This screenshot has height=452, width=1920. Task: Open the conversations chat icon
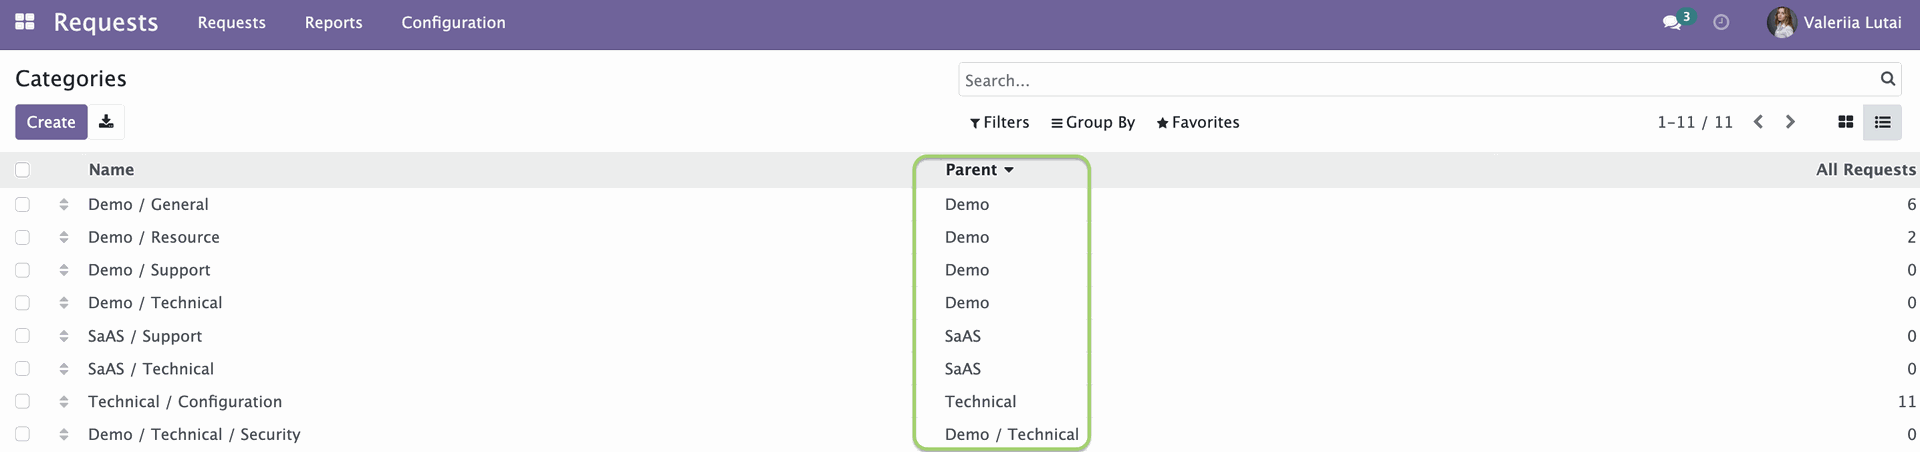[1671, 22]
